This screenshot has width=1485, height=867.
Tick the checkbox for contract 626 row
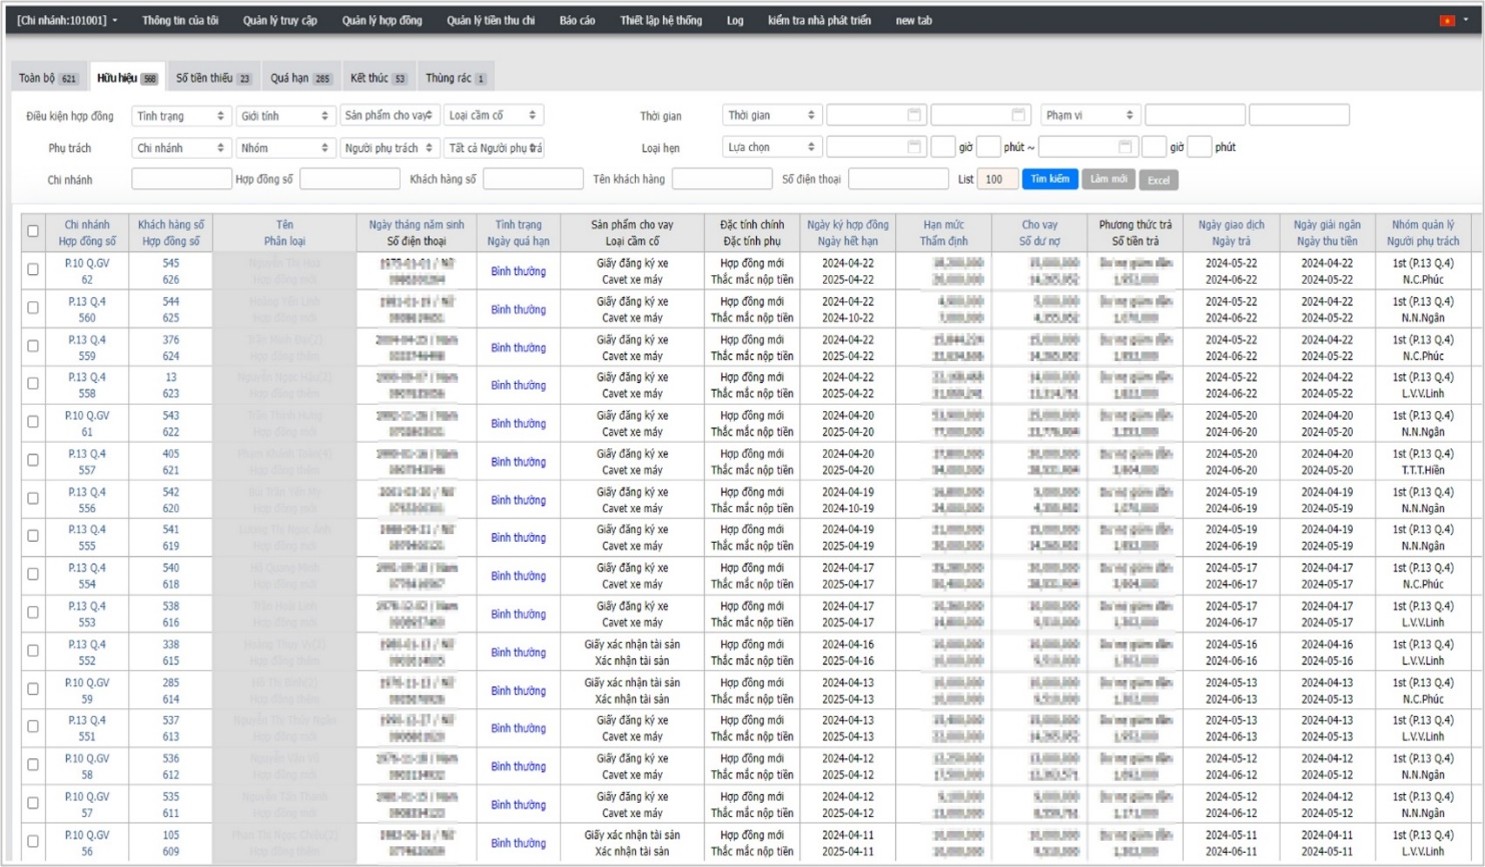pyautogui.click(x=33, y=270)
